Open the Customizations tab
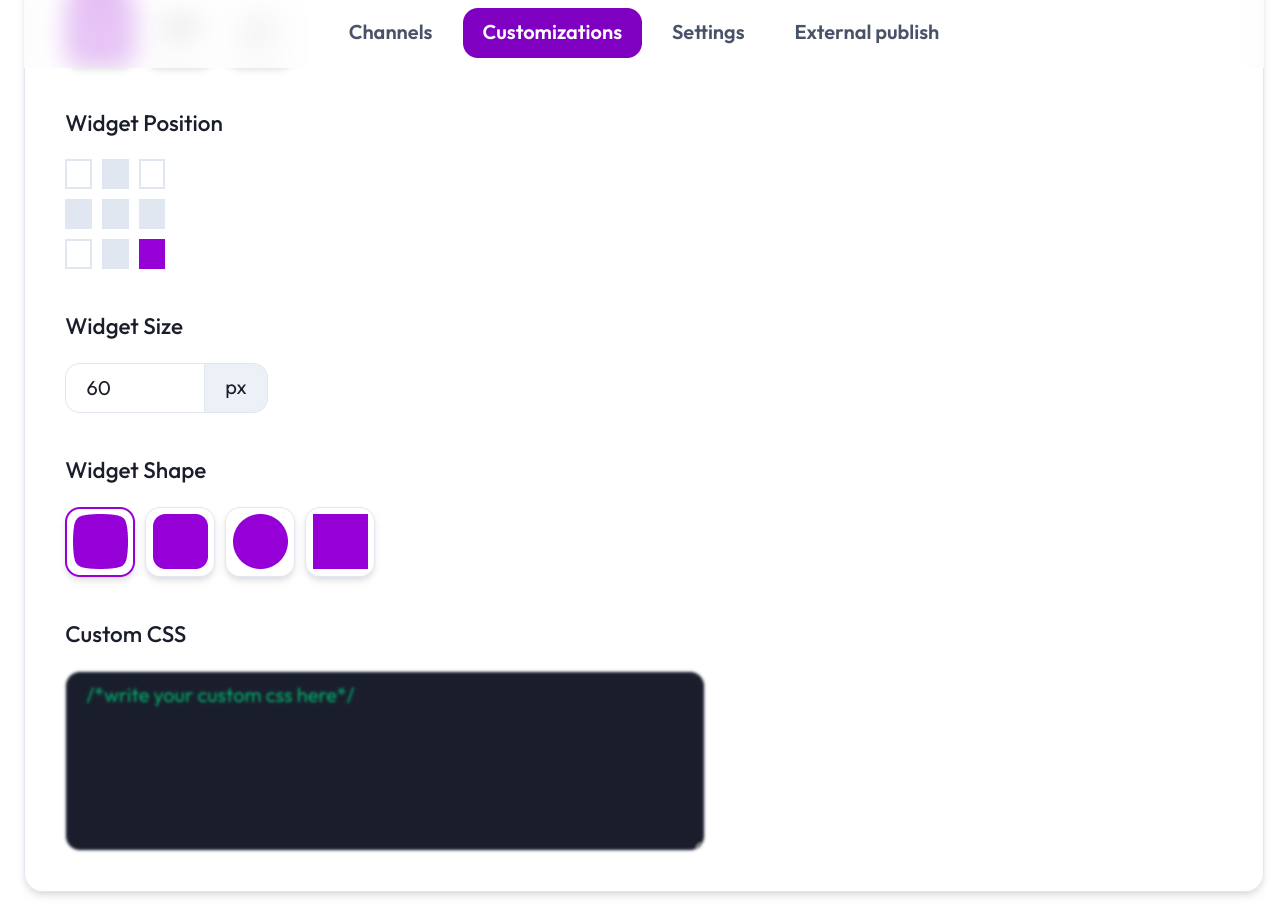This screenshot has height=910, width=1286. [552, 33]
